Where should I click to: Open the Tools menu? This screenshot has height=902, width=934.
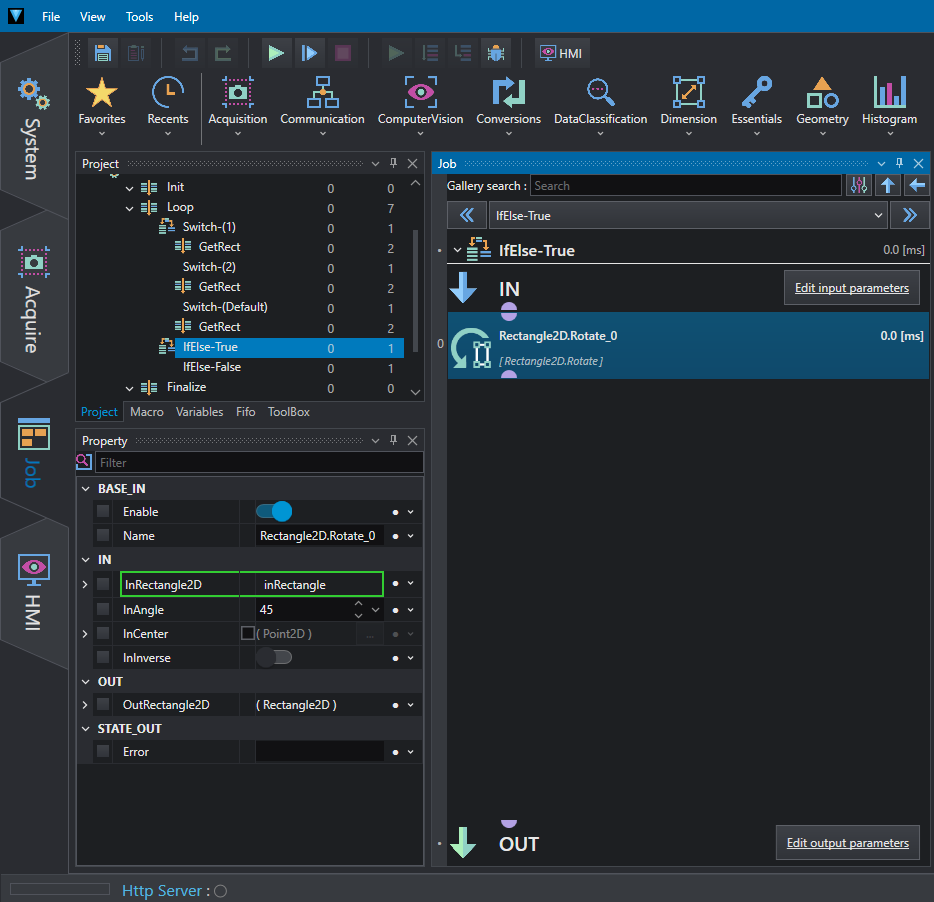(x=139, y=17)
